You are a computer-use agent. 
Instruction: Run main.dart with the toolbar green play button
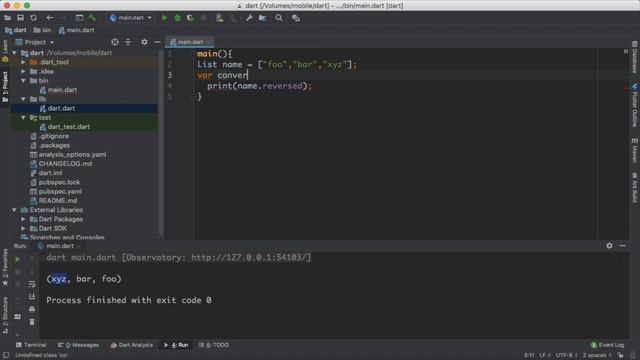[x=164, y=18]
